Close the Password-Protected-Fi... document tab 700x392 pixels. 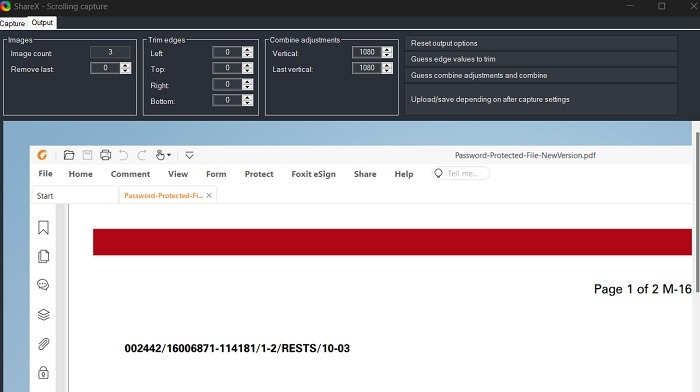click(209, 195)
